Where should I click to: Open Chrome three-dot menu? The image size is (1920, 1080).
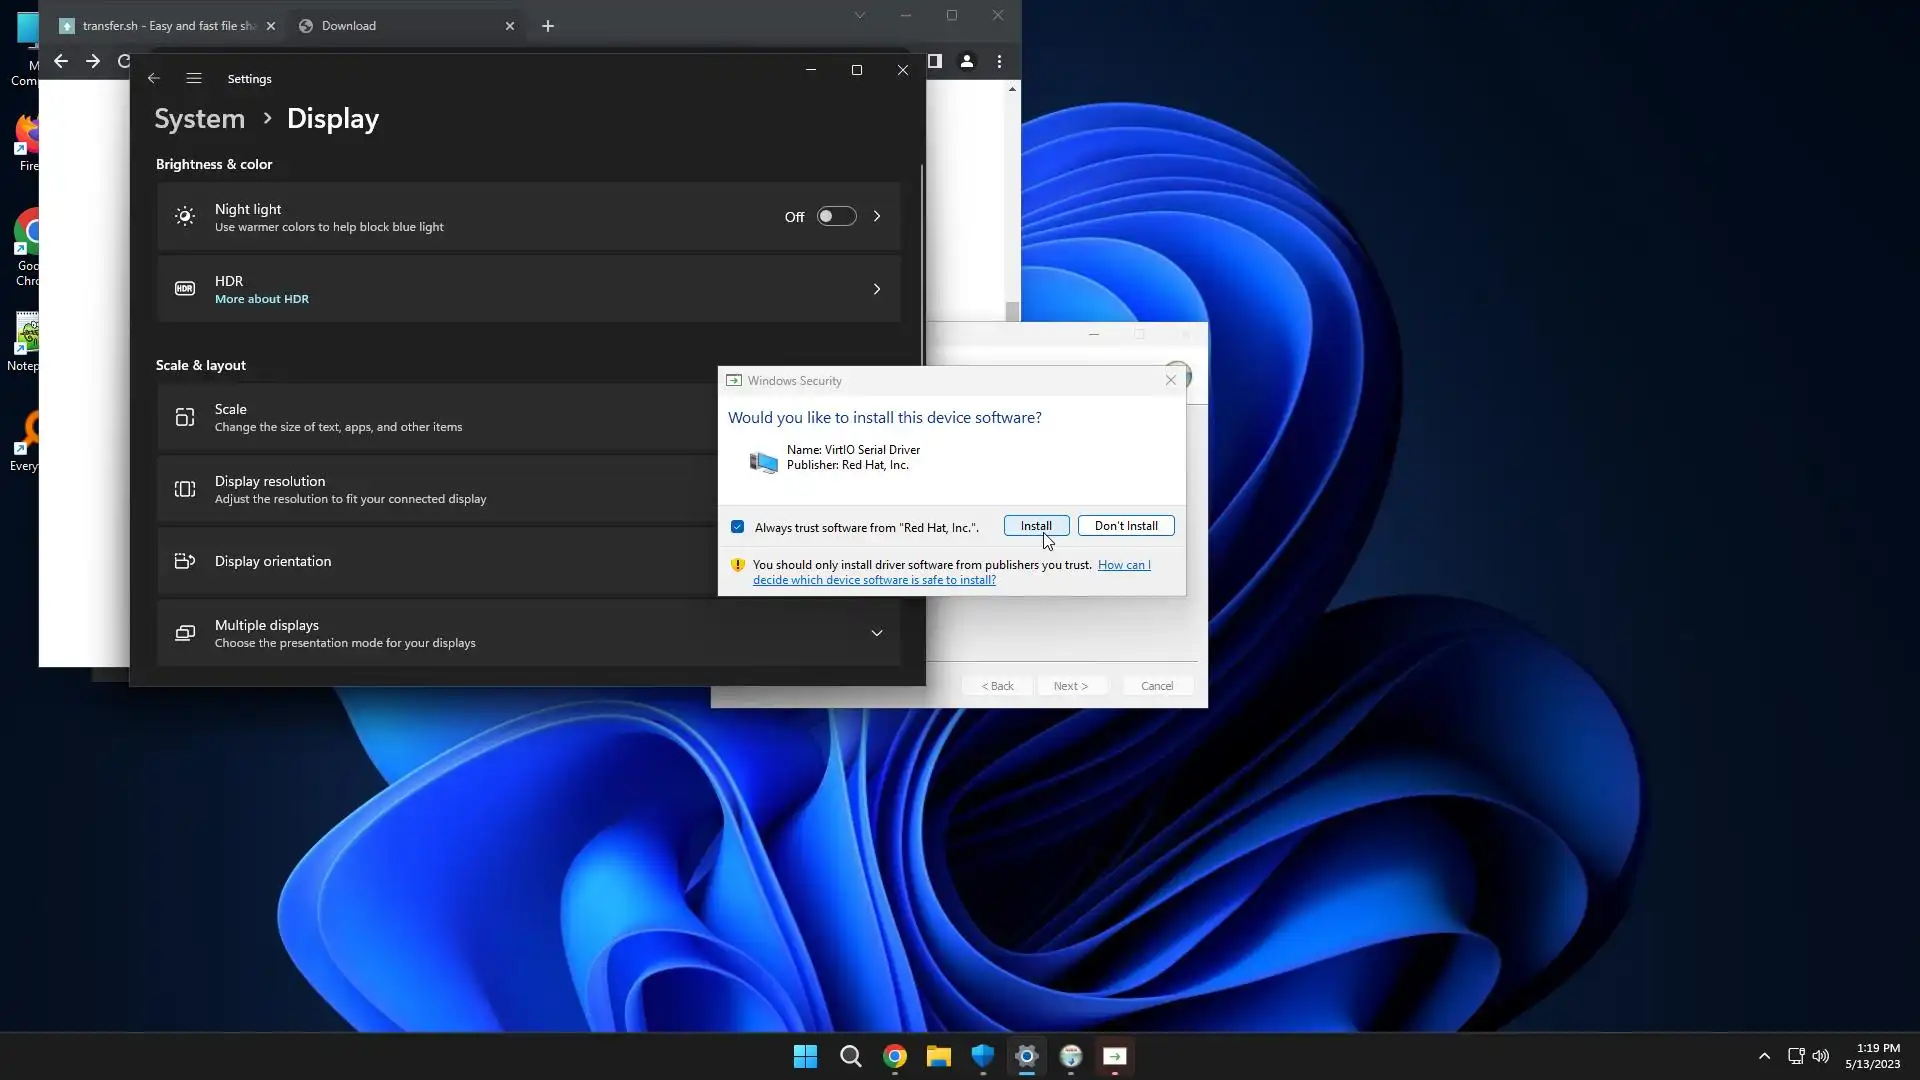point(999,62)
